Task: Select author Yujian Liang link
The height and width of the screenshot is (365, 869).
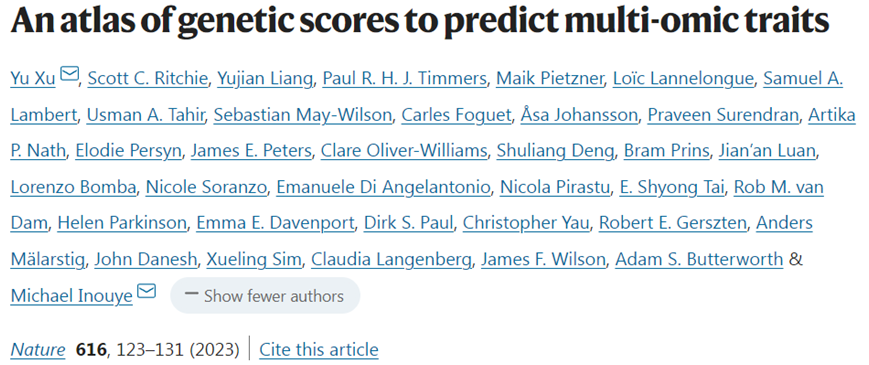Action: (x=265, y=79)
